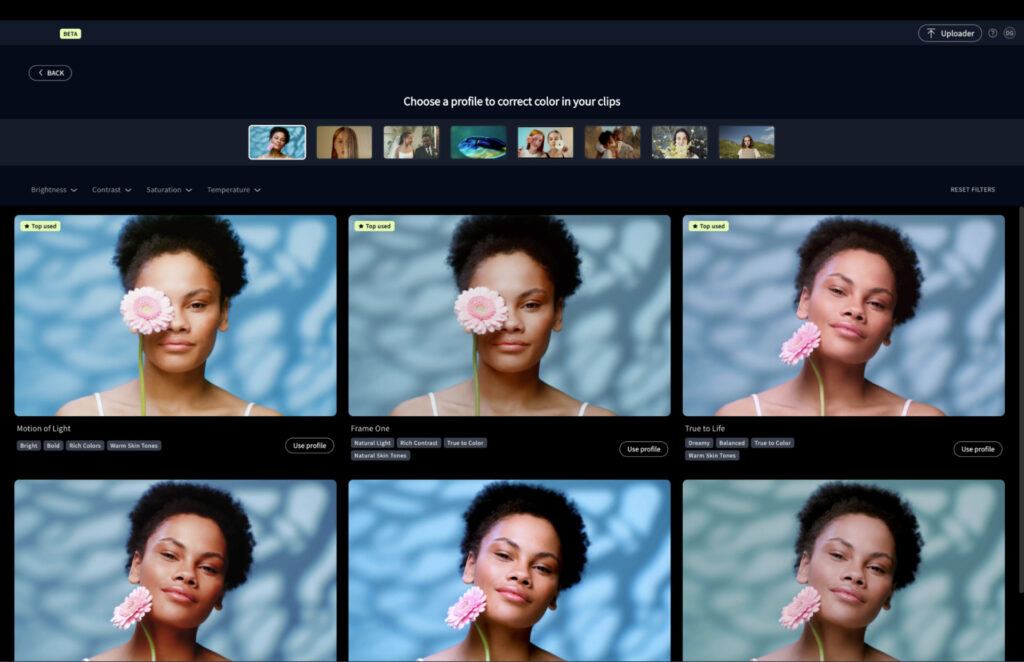Click the Dreamy tag under True to Life

(x=698, y=443)
